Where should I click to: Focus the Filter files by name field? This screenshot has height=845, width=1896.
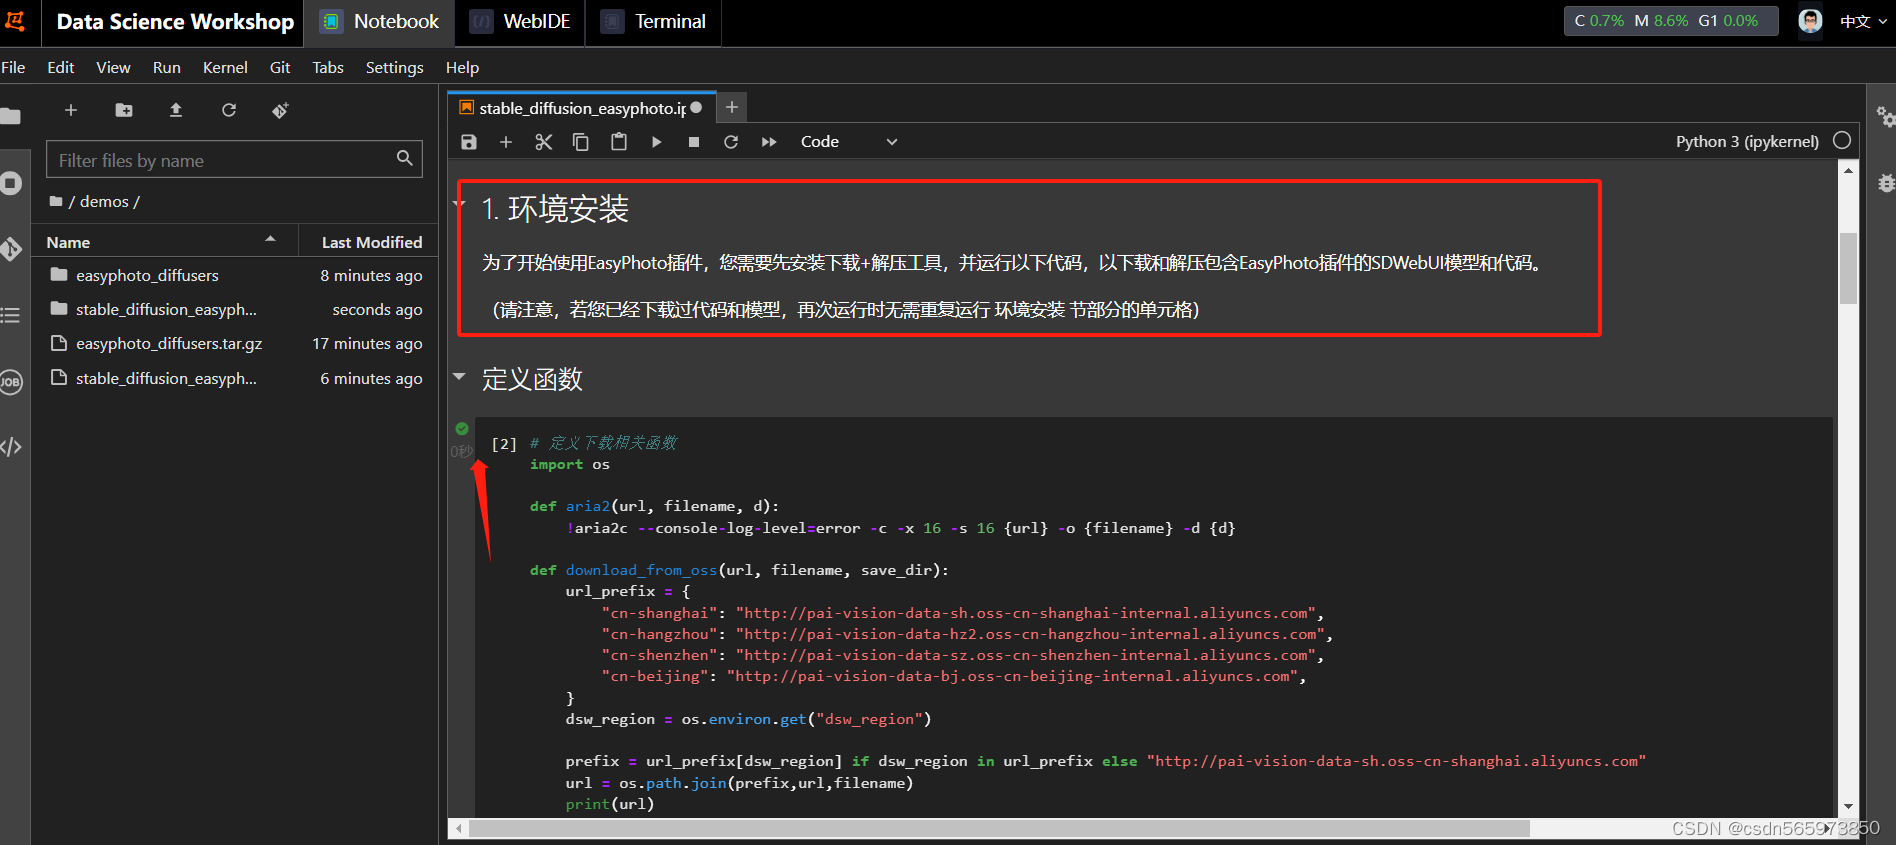pyautogui.click(x=234, y=159)
